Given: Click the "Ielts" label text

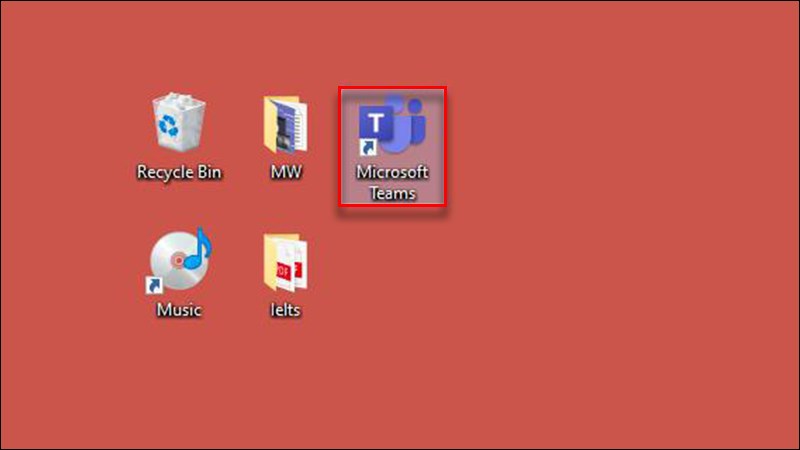Looking at the screenshot, I should pyautogui.click(x=285, y=310).
